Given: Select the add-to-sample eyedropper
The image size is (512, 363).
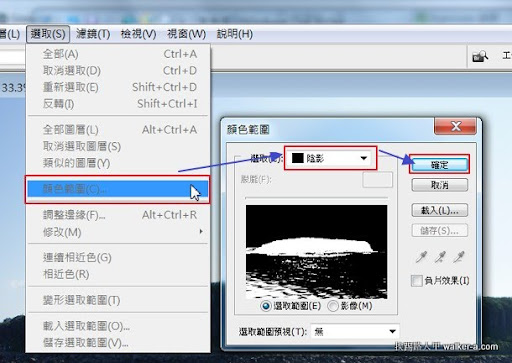Looking at the screenshot, I should [x=440, y=257].
